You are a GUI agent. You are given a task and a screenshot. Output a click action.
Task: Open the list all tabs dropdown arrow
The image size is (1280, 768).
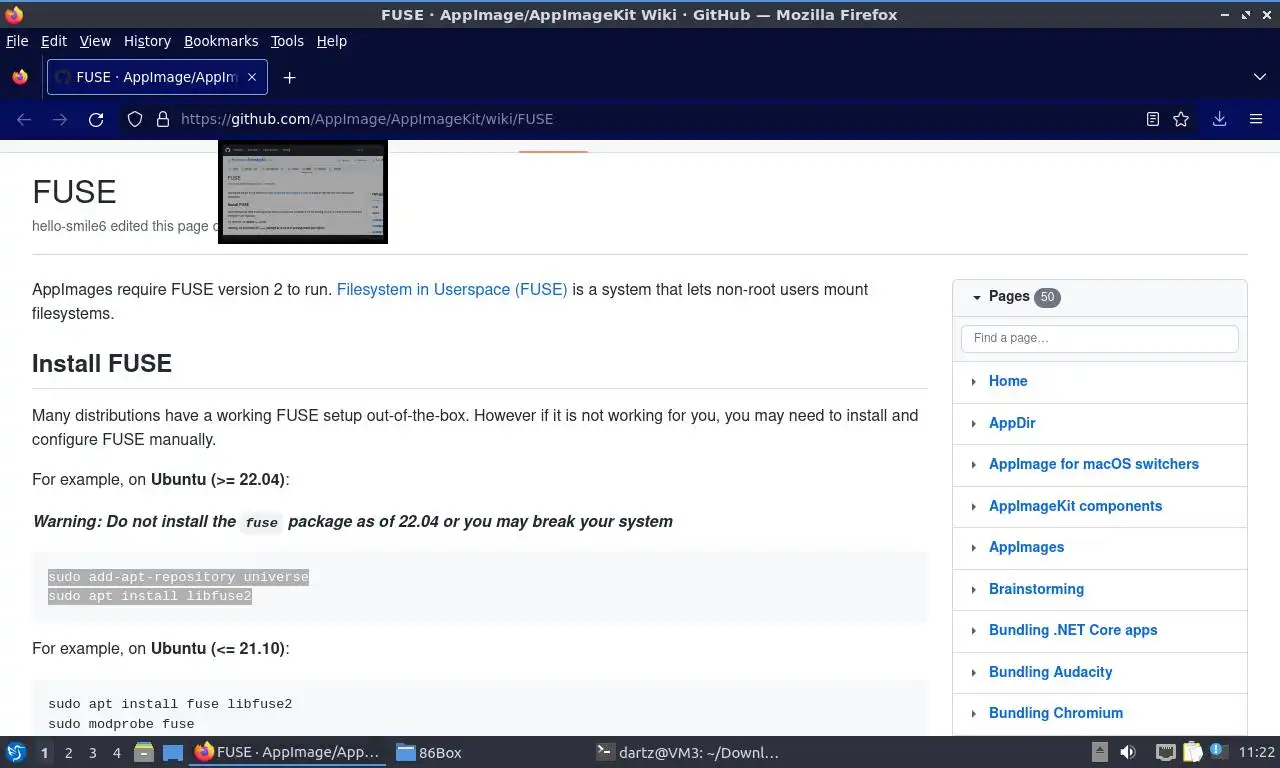(1259, 77)
